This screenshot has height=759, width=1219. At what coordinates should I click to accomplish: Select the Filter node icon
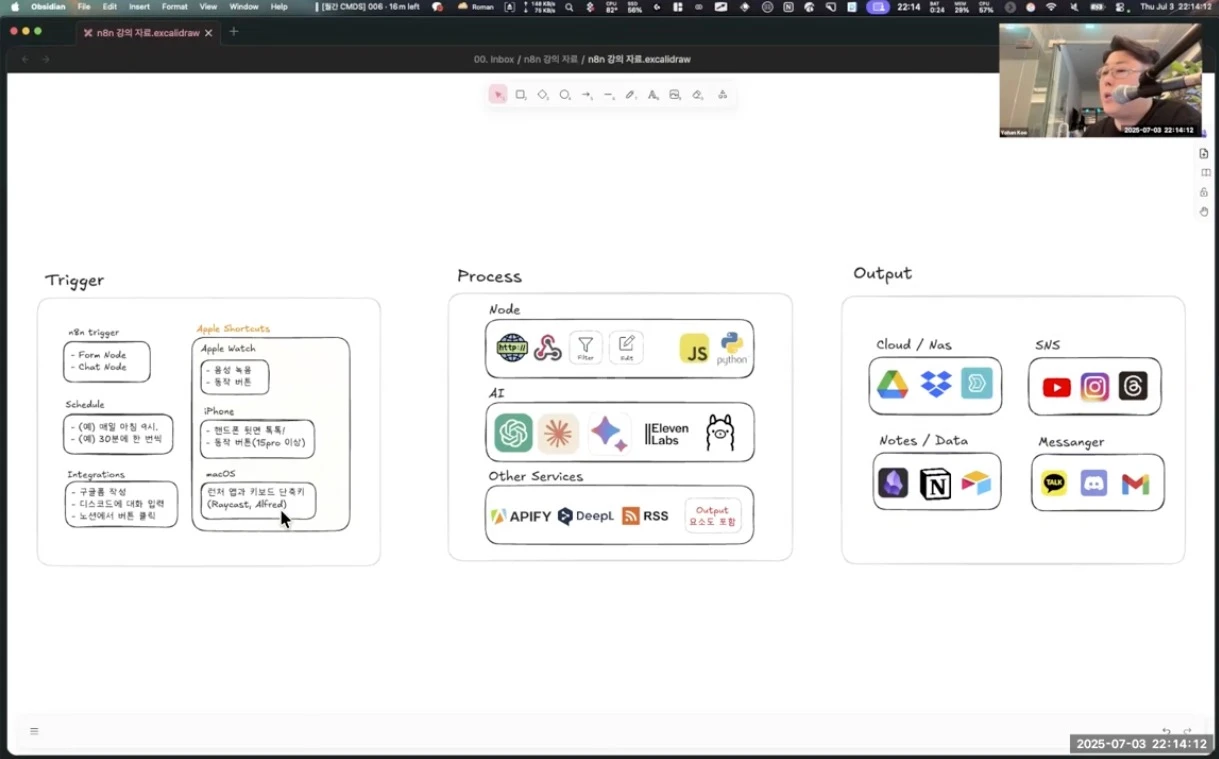point(586,348)
